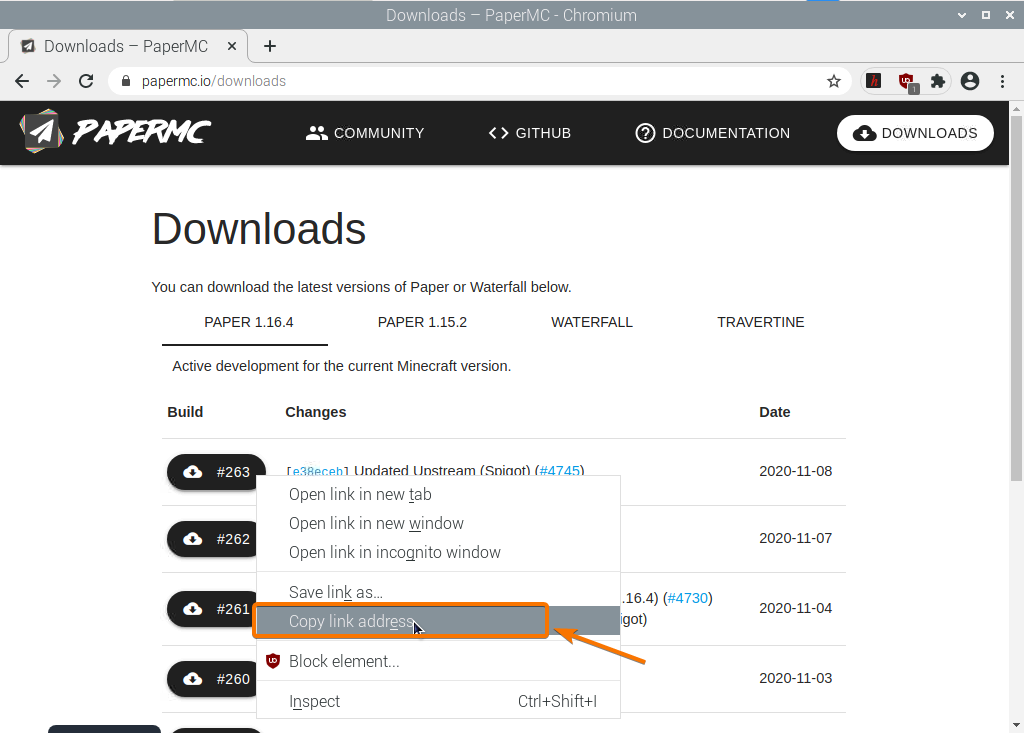Open commit link e38eceb
The width and height of the screenshot is (1024, 733).
point(317,471)
